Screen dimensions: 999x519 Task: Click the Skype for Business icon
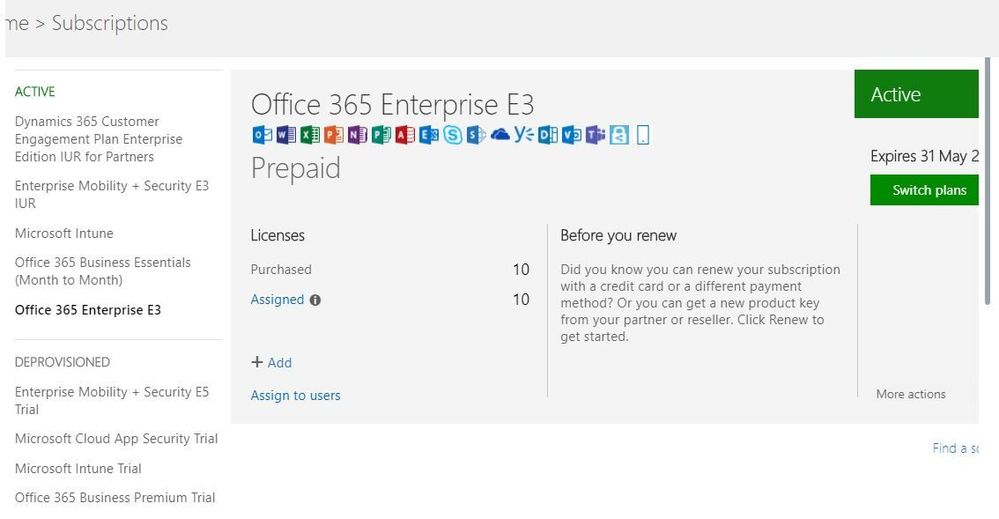pyautogui.click(x=452, y=135)
